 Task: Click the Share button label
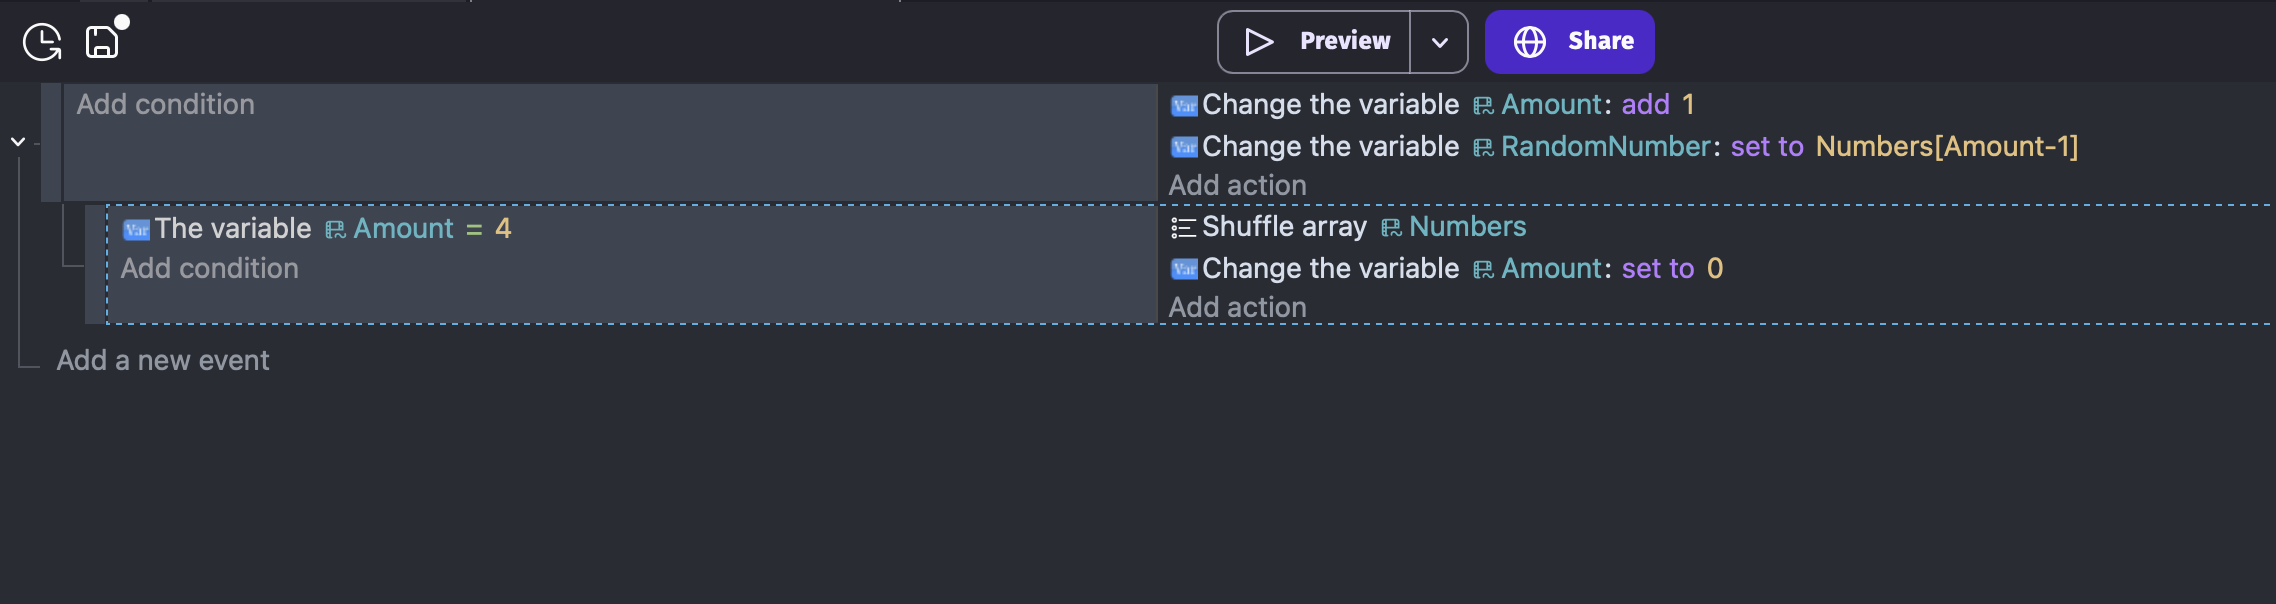[x=1600, y=41]
